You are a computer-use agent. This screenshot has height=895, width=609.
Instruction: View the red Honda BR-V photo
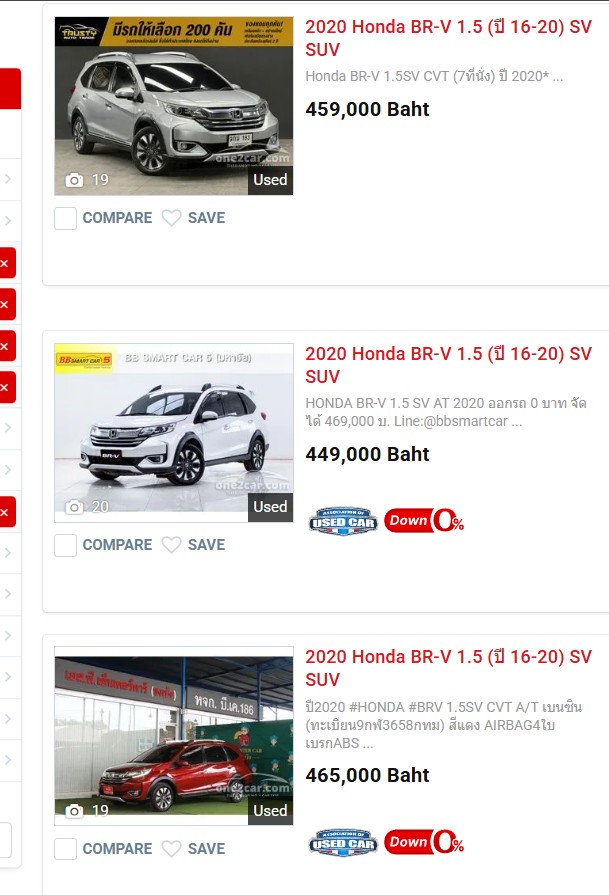174,736
